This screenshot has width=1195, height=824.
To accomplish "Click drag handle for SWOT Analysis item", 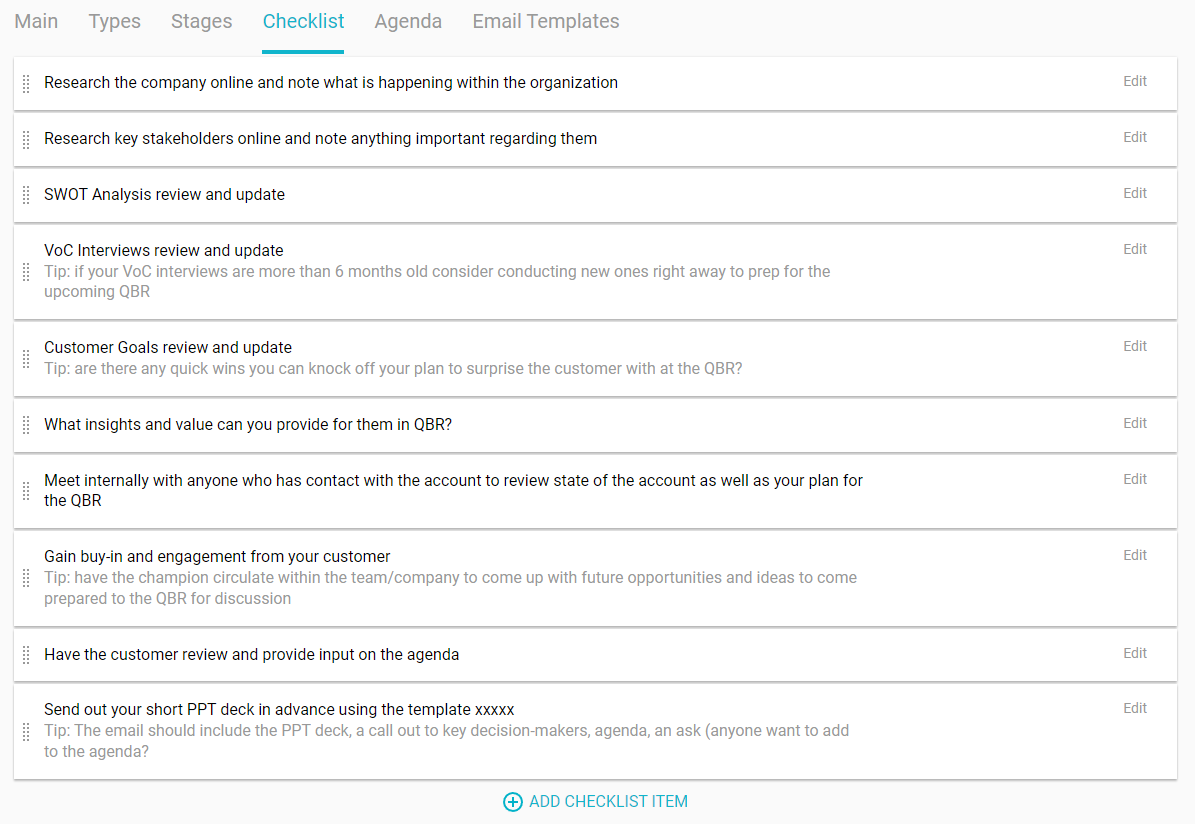I will coord(26,195).
